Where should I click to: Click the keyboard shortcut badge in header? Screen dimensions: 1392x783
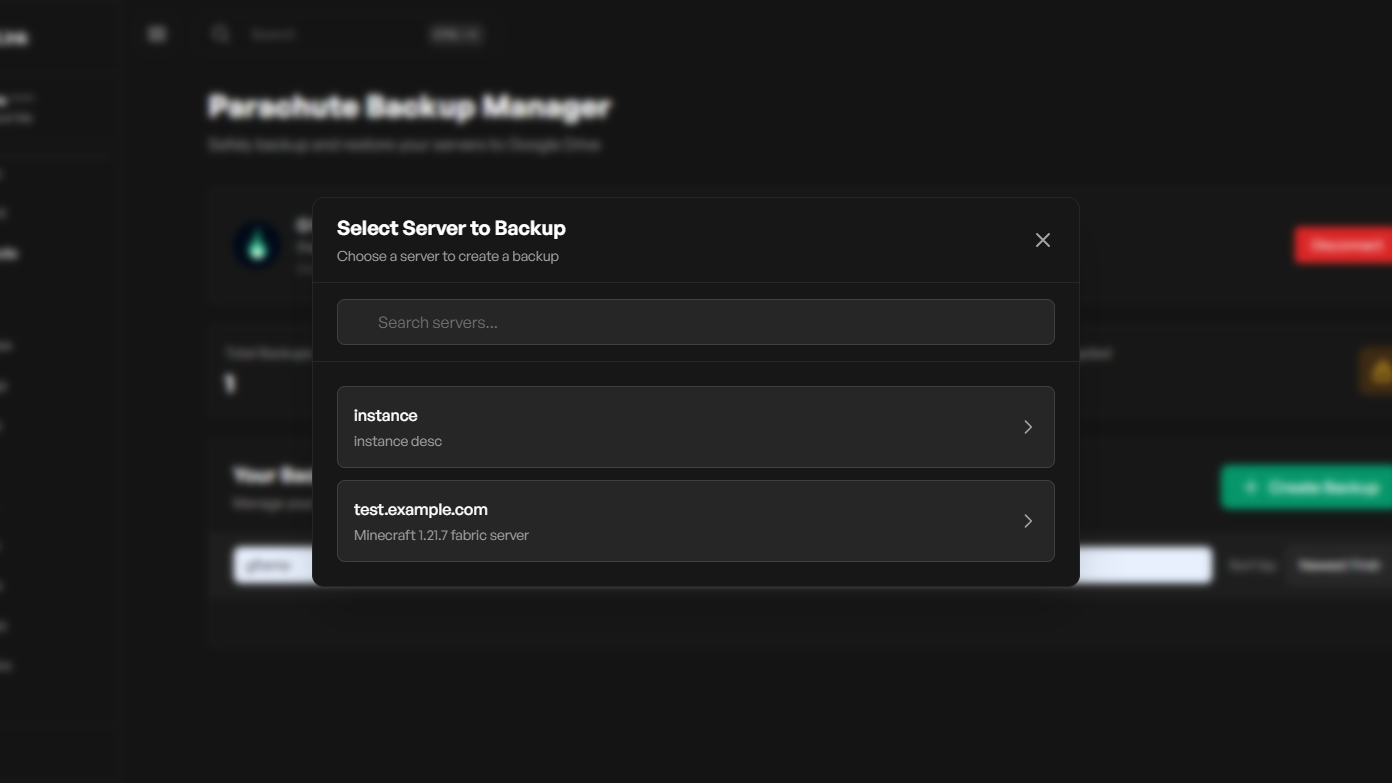click(x=456, y=34)
